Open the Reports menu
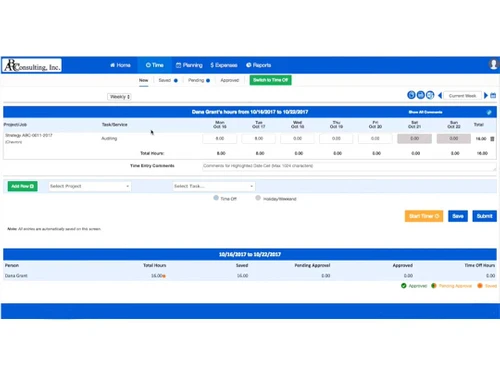This screenshot has width=500, height=375. 259,65
